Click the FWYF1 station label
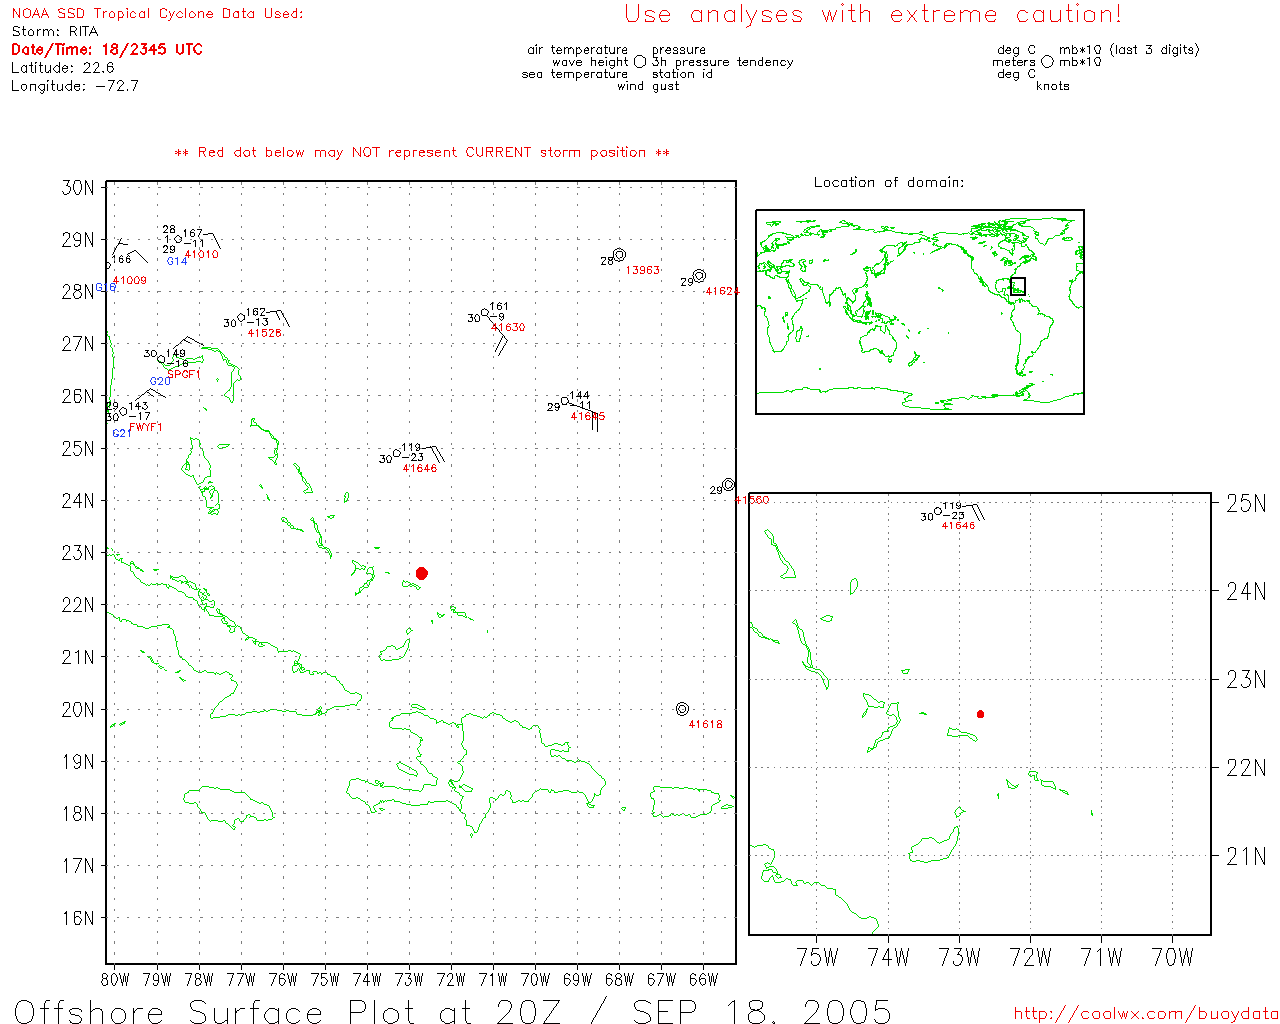The height and width of the screenshot is (1024, 1280). tap(146, 428)
